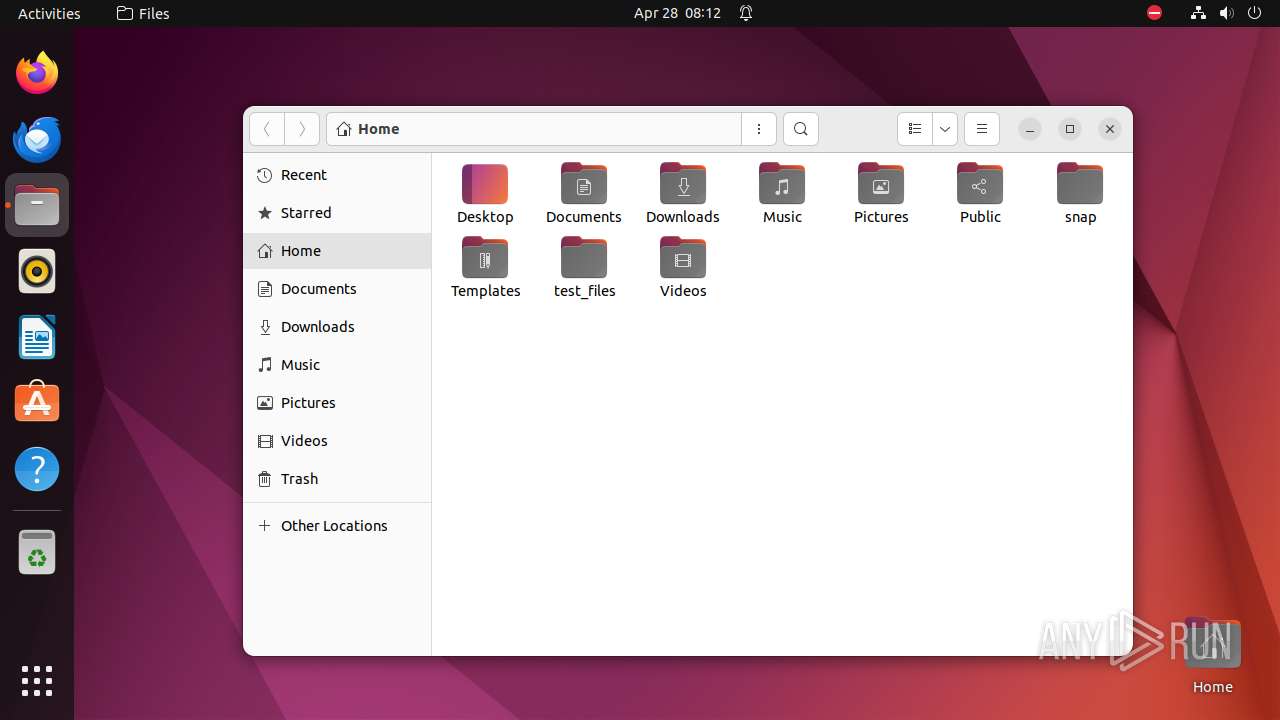
Task: Open Ubuntu Software from the dock
Action: pyautogui.click(x=37, y=403)
